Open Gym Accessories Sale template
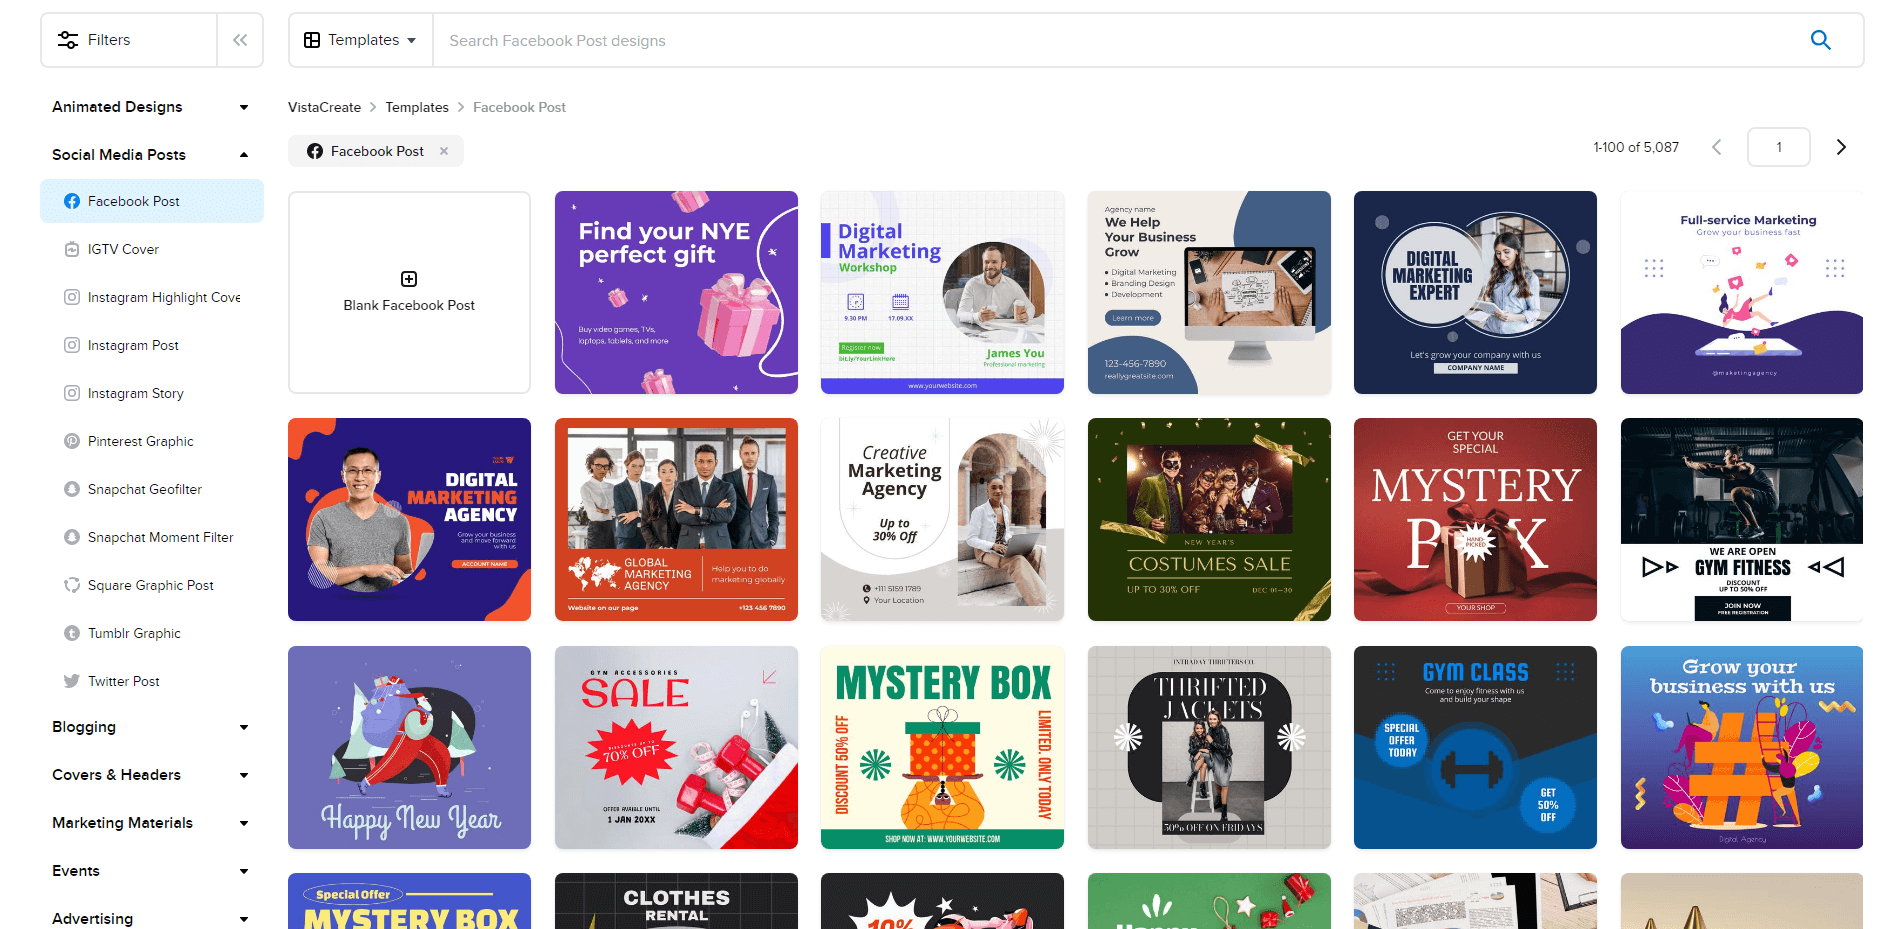Screen dimensions: 1903x929 pos(676,747)
